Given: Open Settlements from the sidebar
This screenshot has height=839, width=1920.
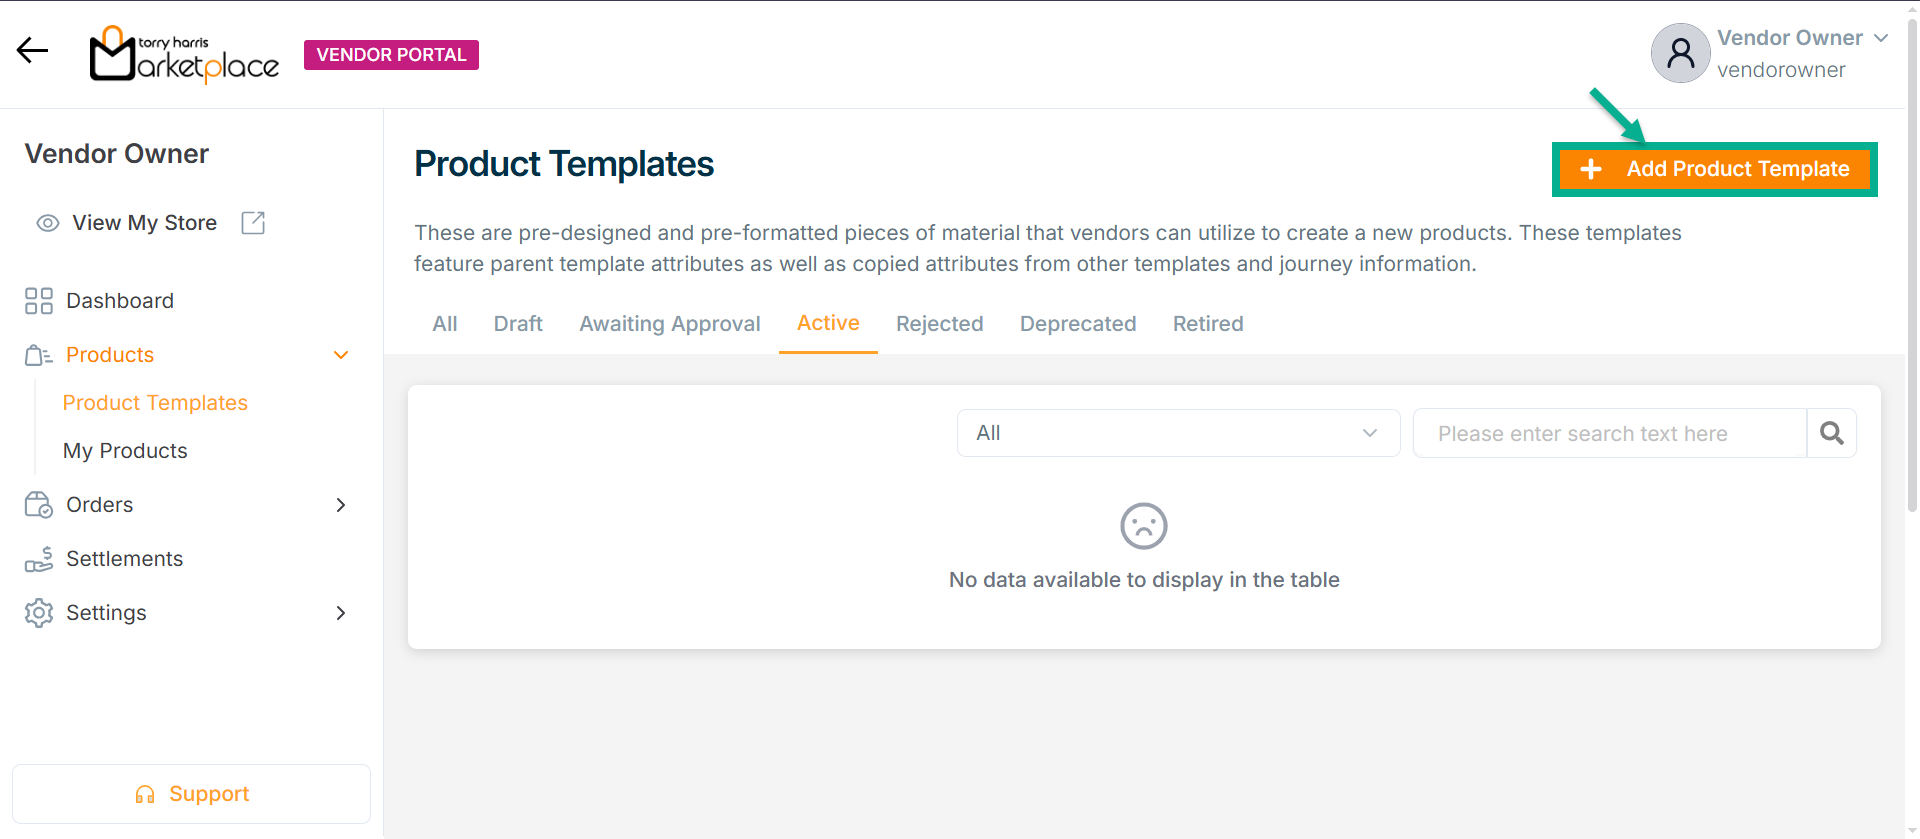Looking at the screenshot, I should click(x=124, y=559).
